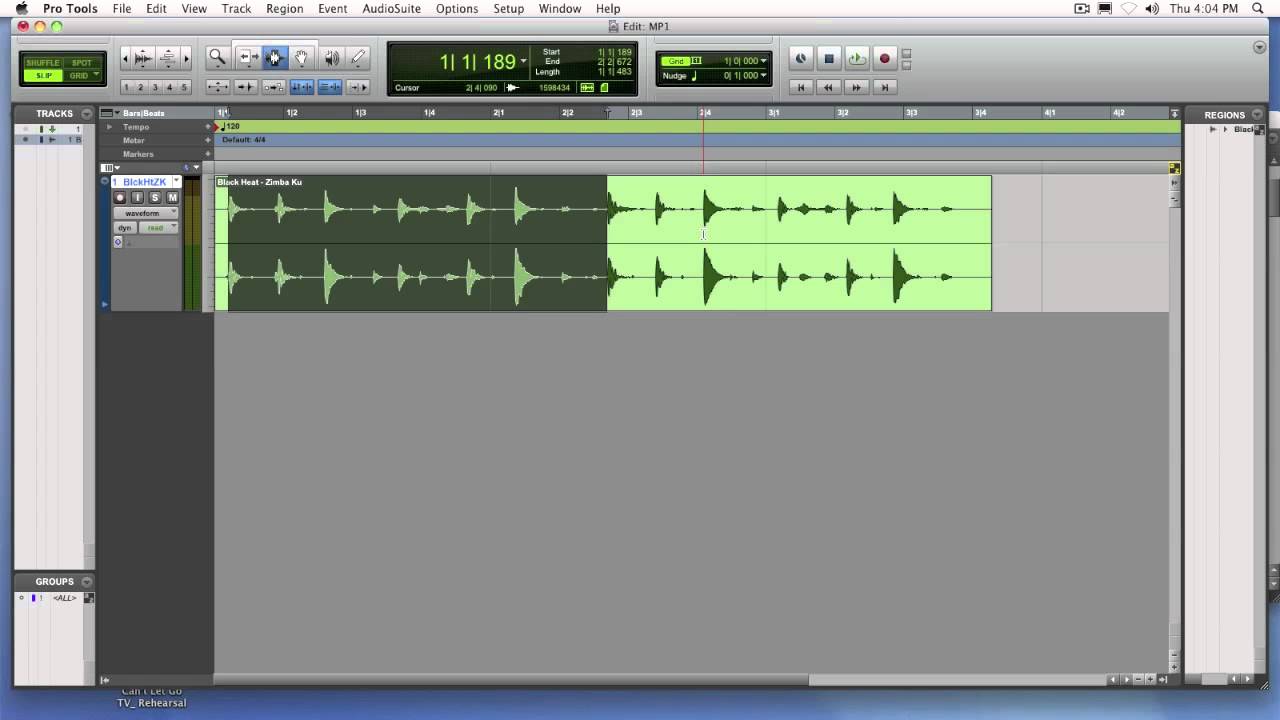Click the dyn voice selector button
The height and width of the screenshot is (720, 1280).
coord(125,228)
